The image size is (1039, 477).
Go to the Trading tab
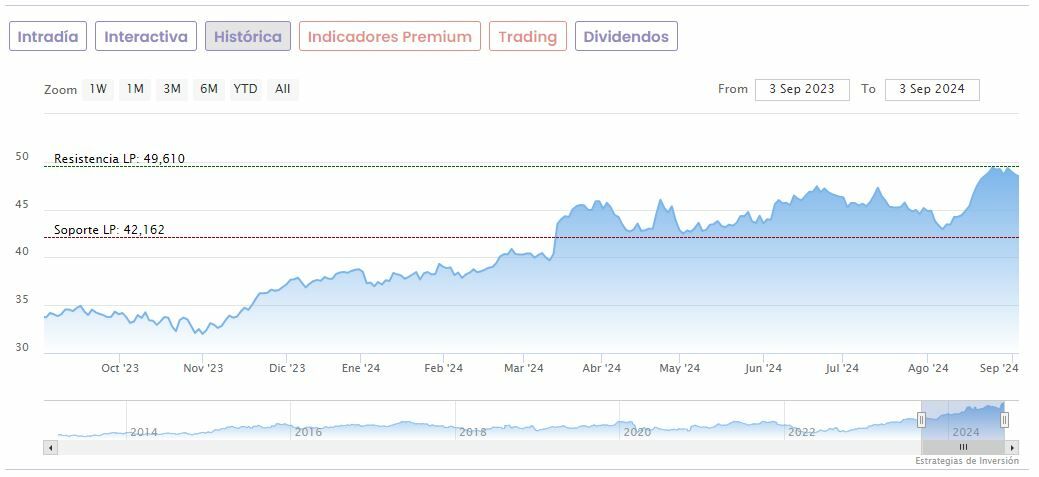(527, 37)
